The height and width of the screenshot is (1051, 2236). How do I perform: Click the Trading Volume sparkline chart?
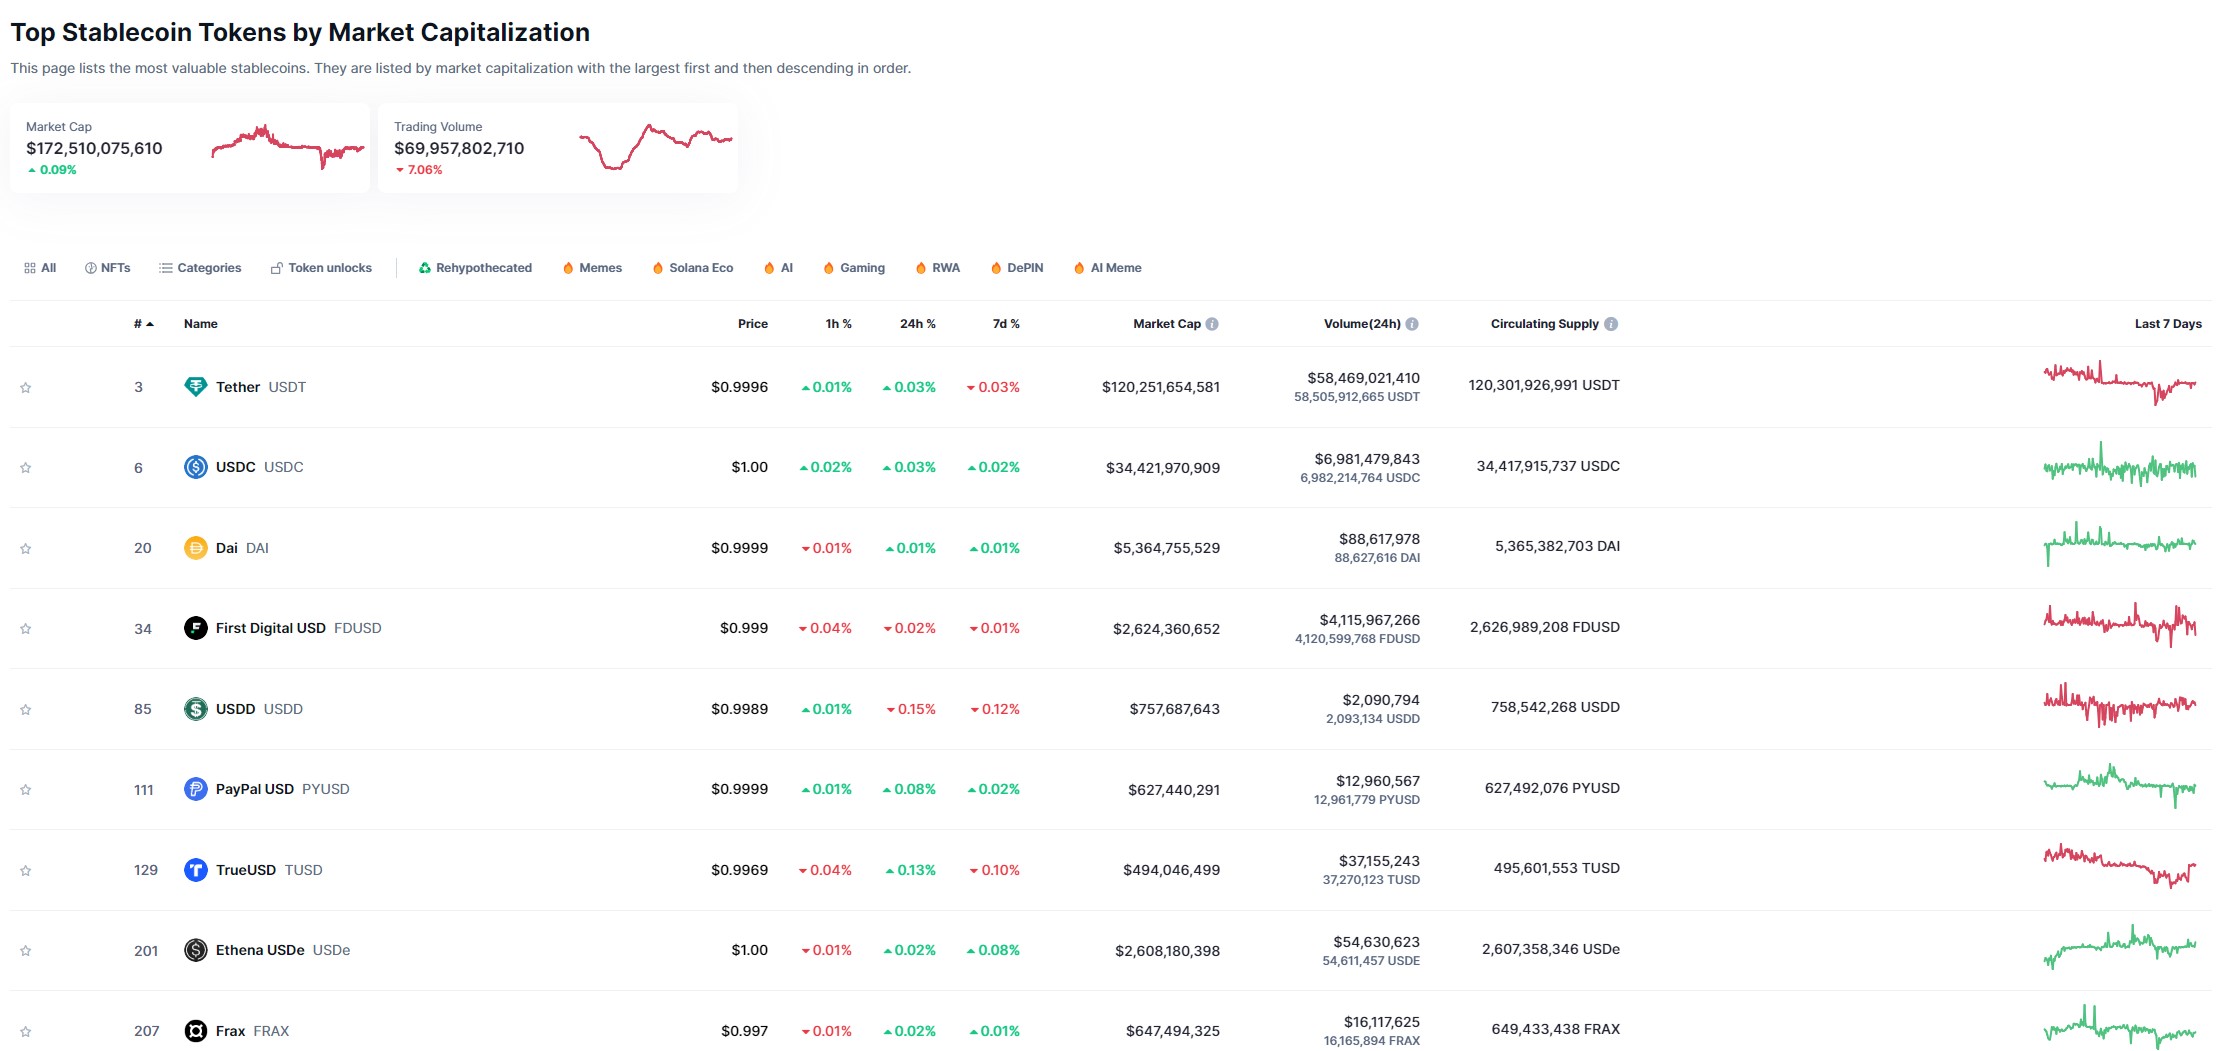[655, 148]
